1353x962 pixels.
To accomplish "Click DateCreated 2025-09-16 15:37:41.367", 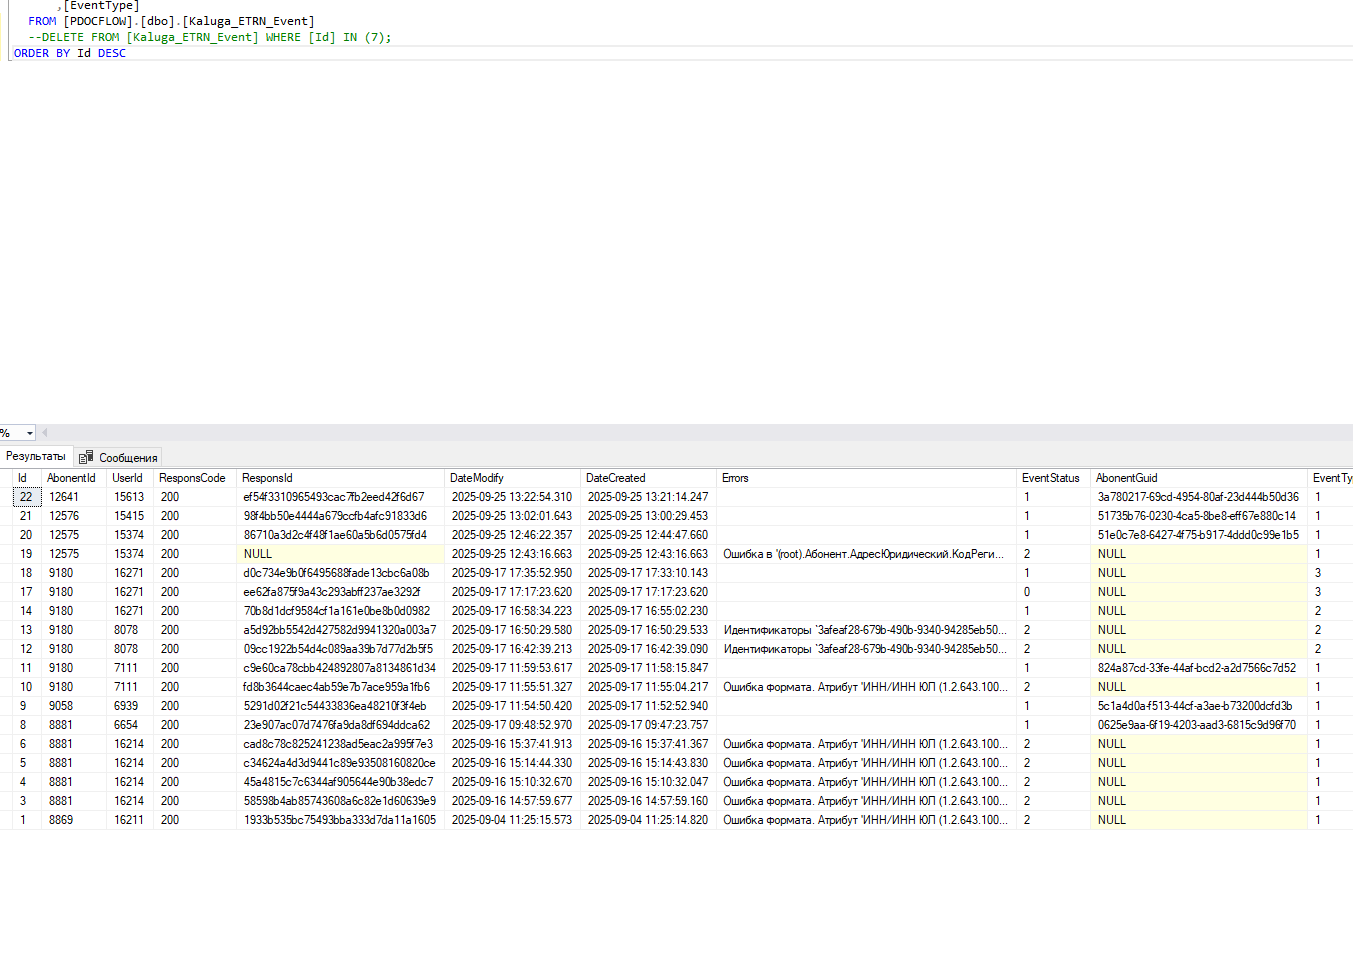I will tap(648, 744).
